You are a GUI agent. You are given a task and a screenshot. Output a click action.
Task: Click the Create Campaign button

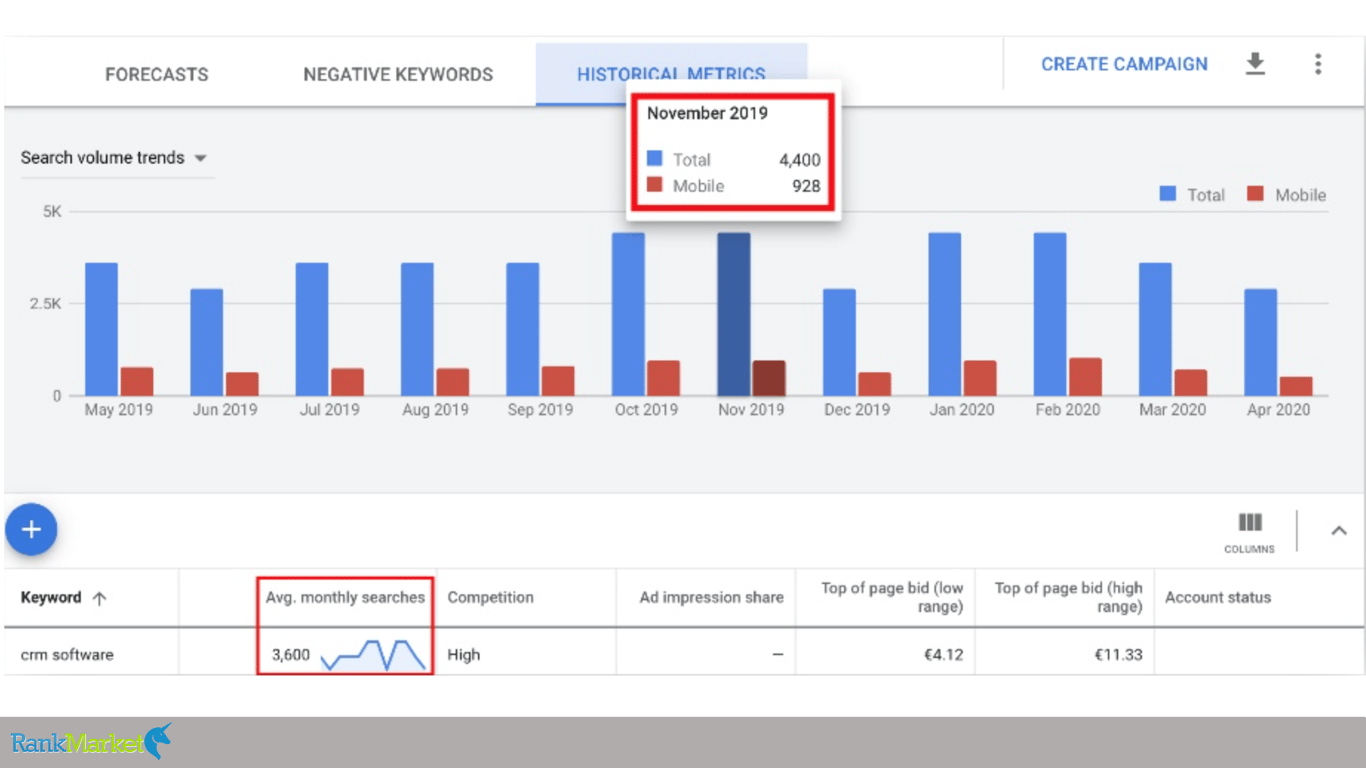[1124, 64]
